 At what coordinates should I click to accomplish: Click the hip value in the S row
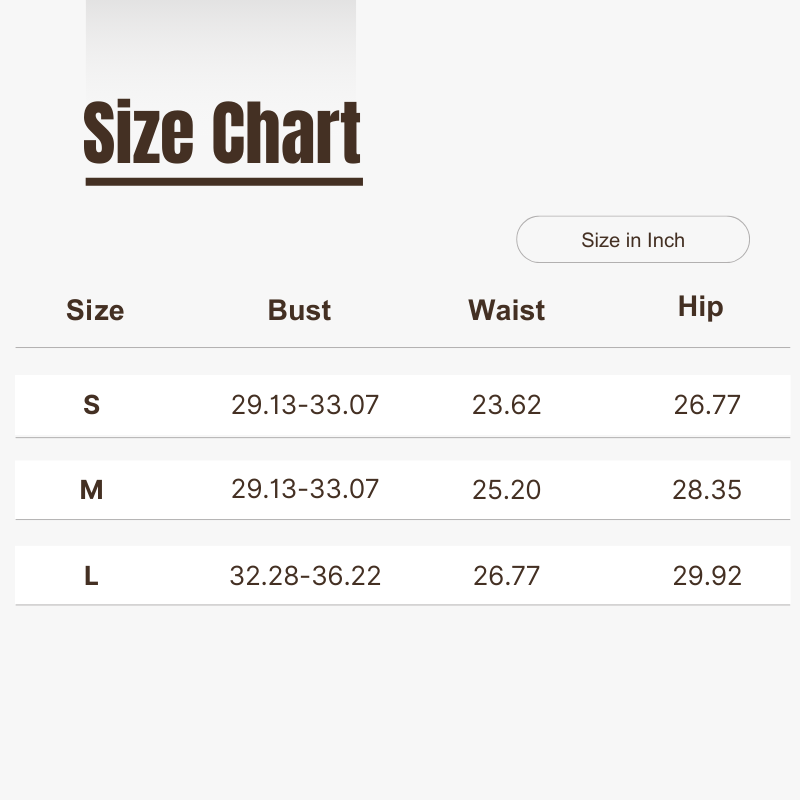tap(707, 405)
